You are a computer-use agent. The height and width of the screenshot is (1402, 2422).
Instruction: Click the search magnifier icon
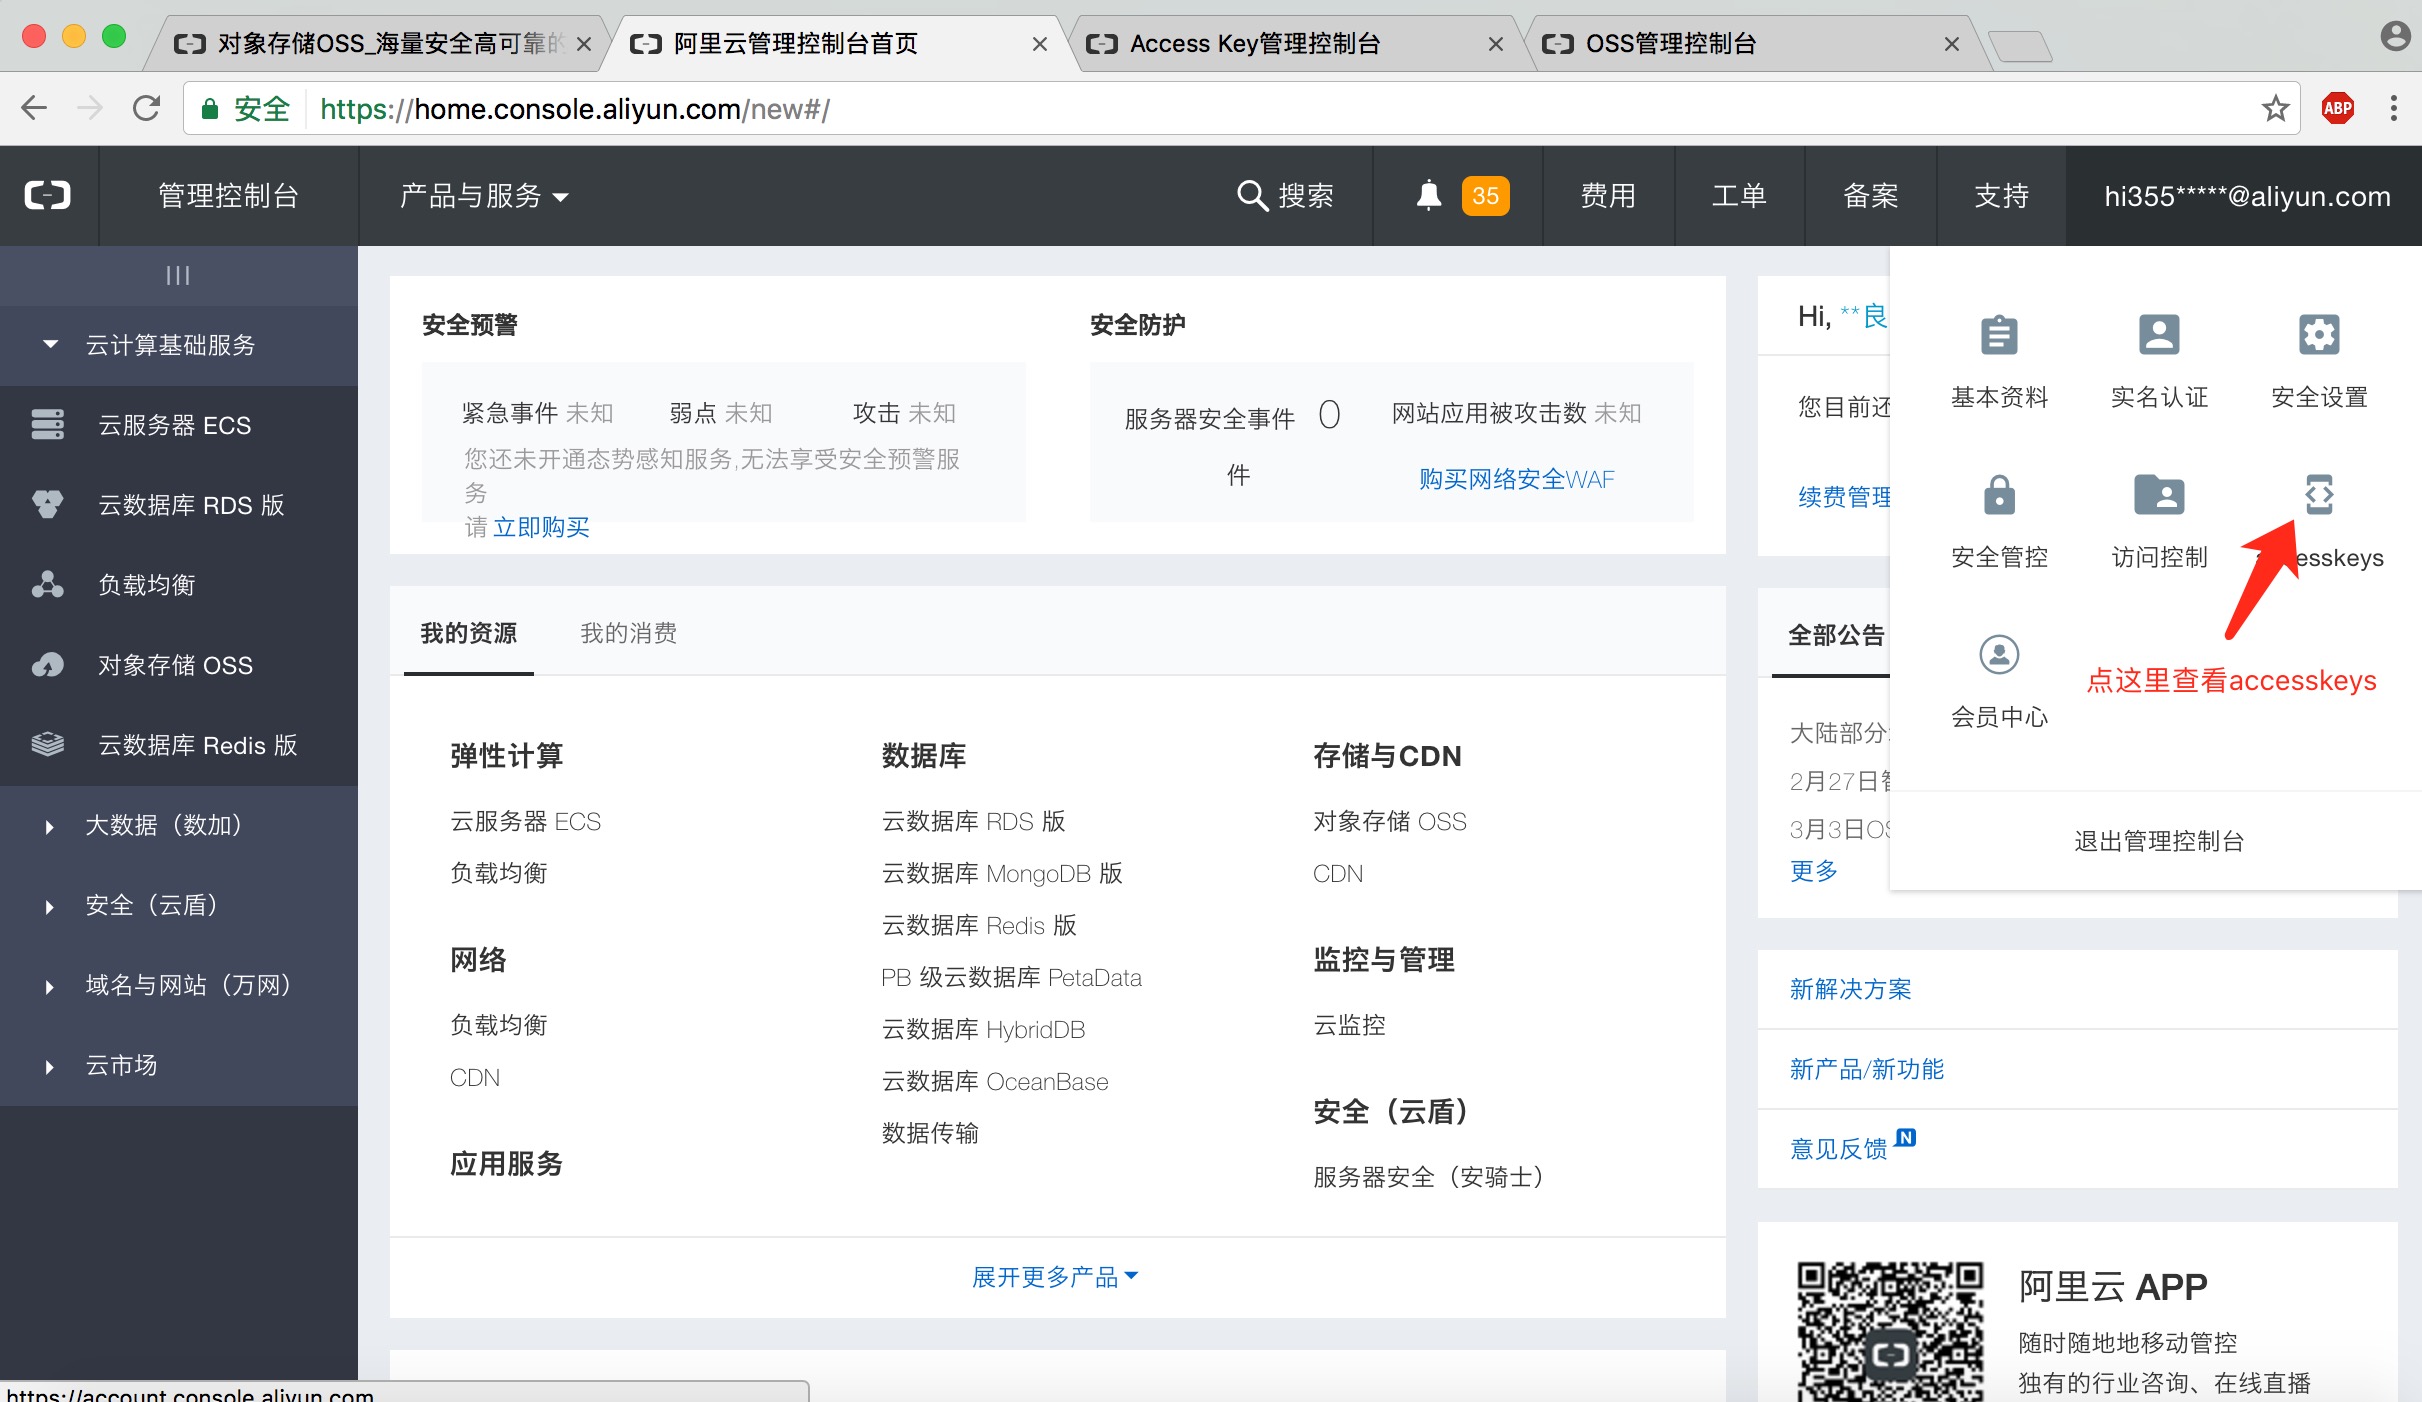pyautogui.click(x=1252, y=195)
